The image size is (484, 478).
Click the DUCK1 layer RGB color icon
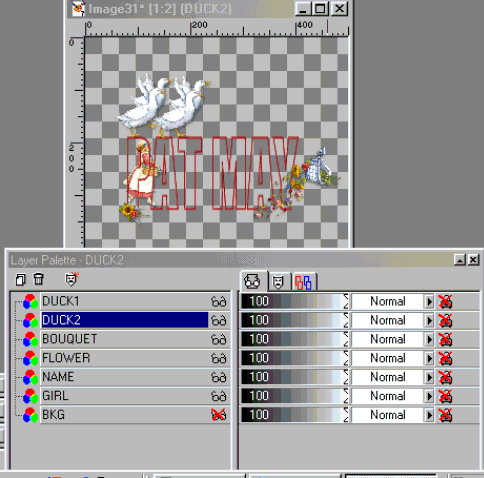(30, 302)
